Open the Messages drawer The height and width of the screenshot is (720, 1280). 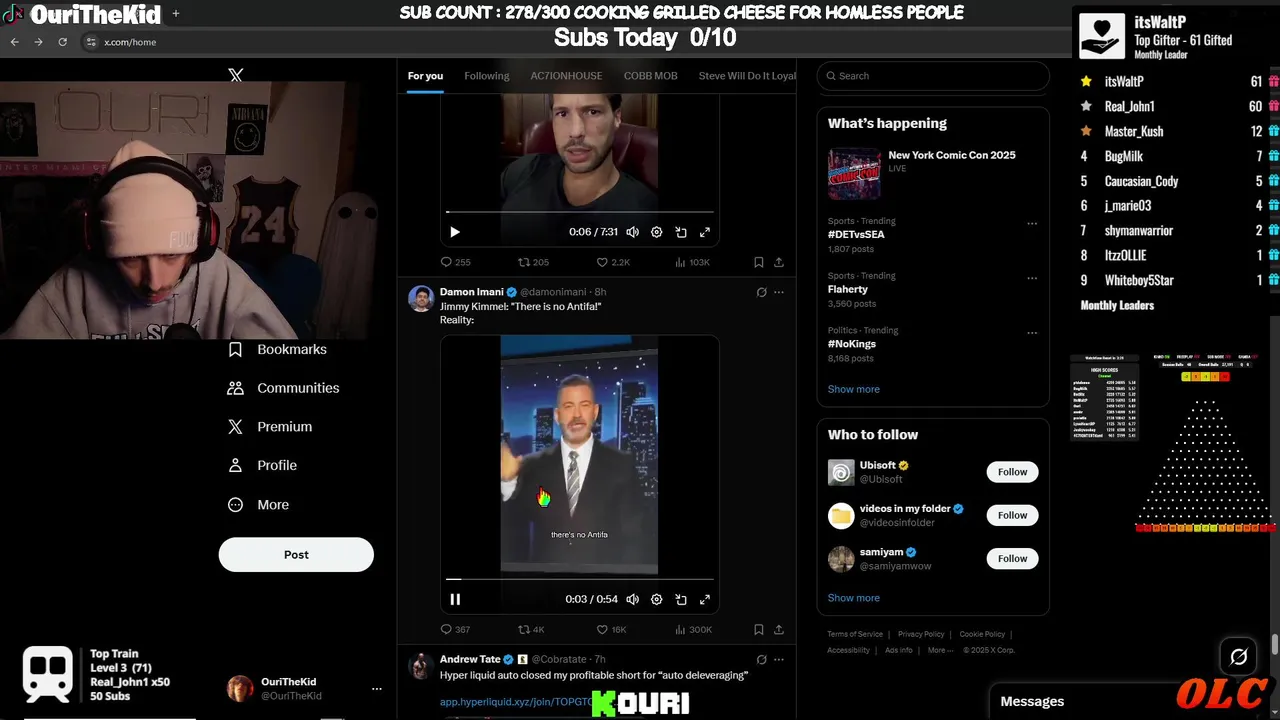tap(1032, 702)
